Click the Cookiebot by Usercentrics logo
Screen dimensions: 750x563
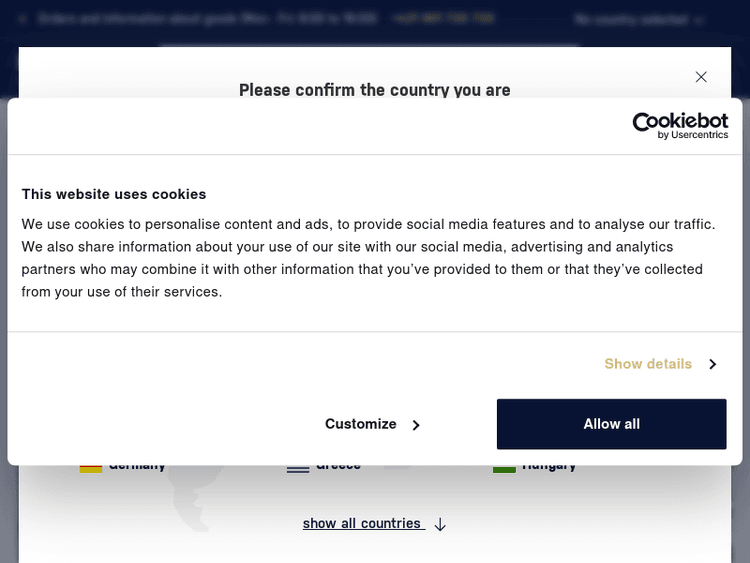click(680, 125)
